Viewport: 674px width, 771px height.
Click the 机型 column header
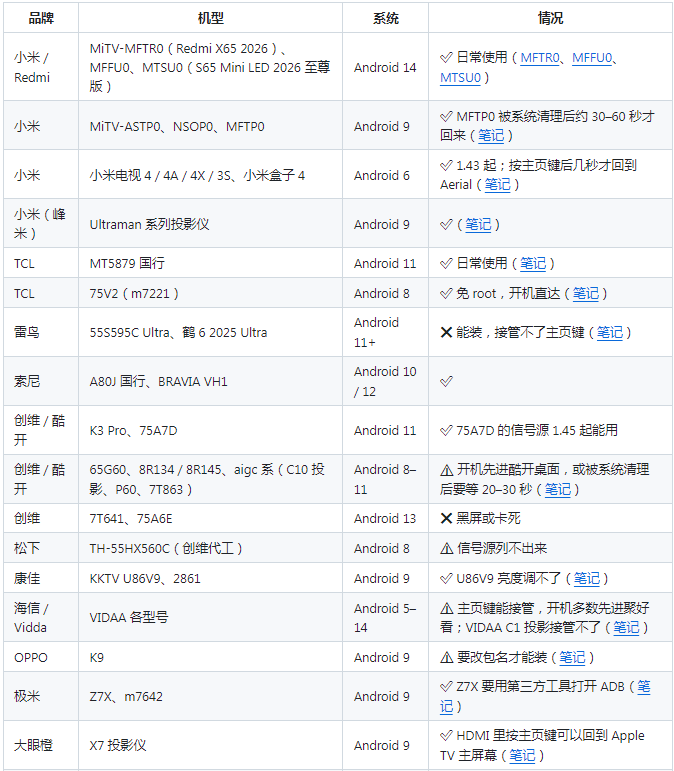click(x=210, y=18)
